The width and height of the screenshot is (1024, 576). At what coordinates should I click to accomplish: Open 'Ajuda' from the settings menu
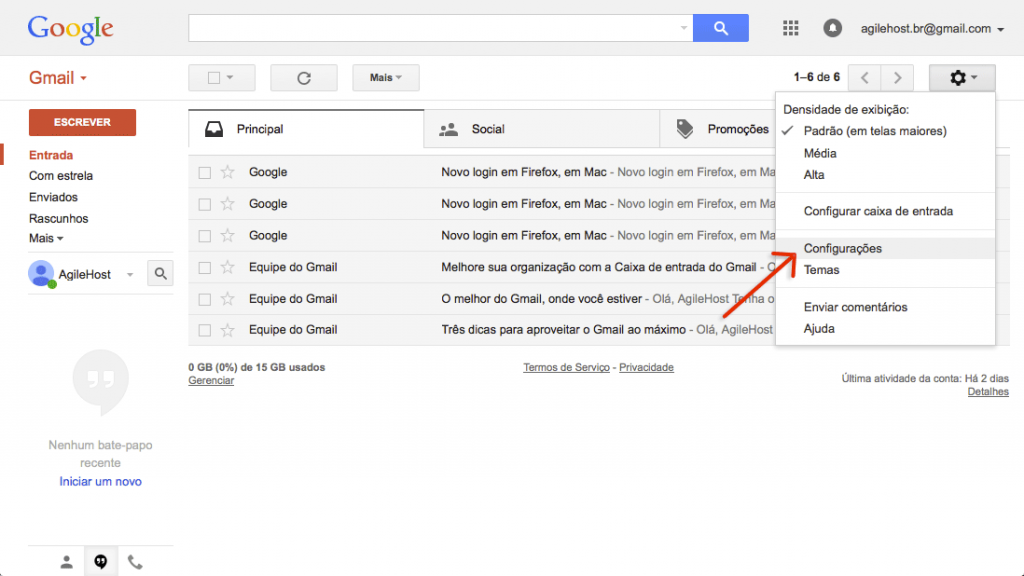click(x=819, y=328)
